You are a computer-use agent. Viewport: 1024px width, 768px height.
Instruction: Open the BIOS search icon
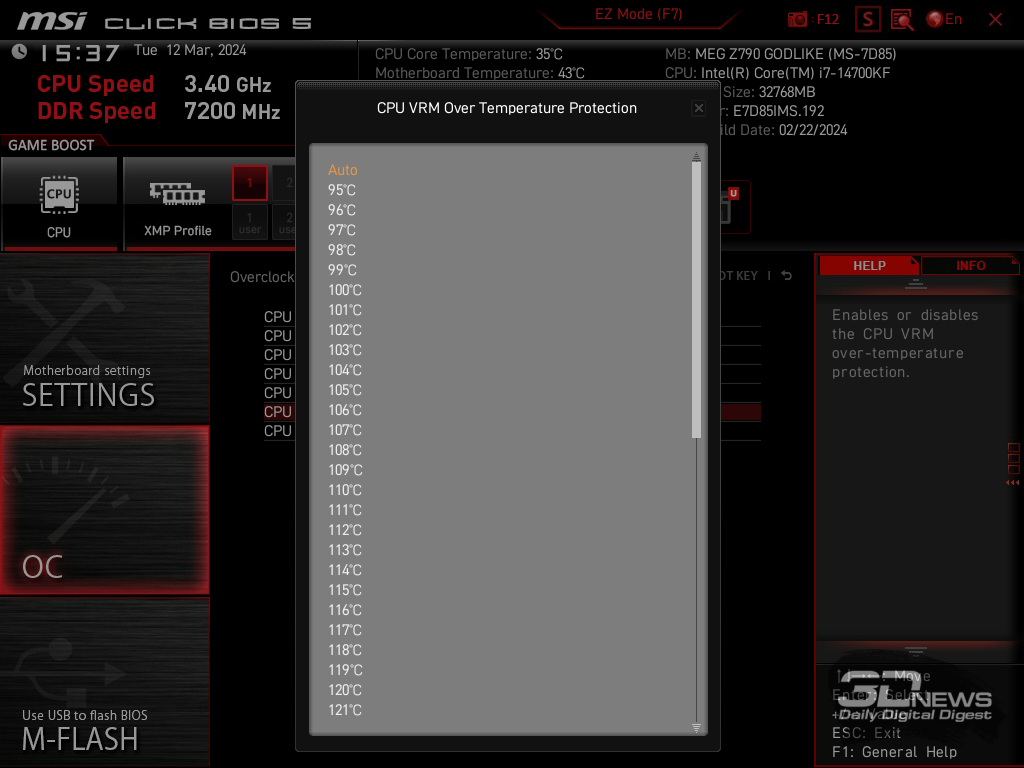902,20
